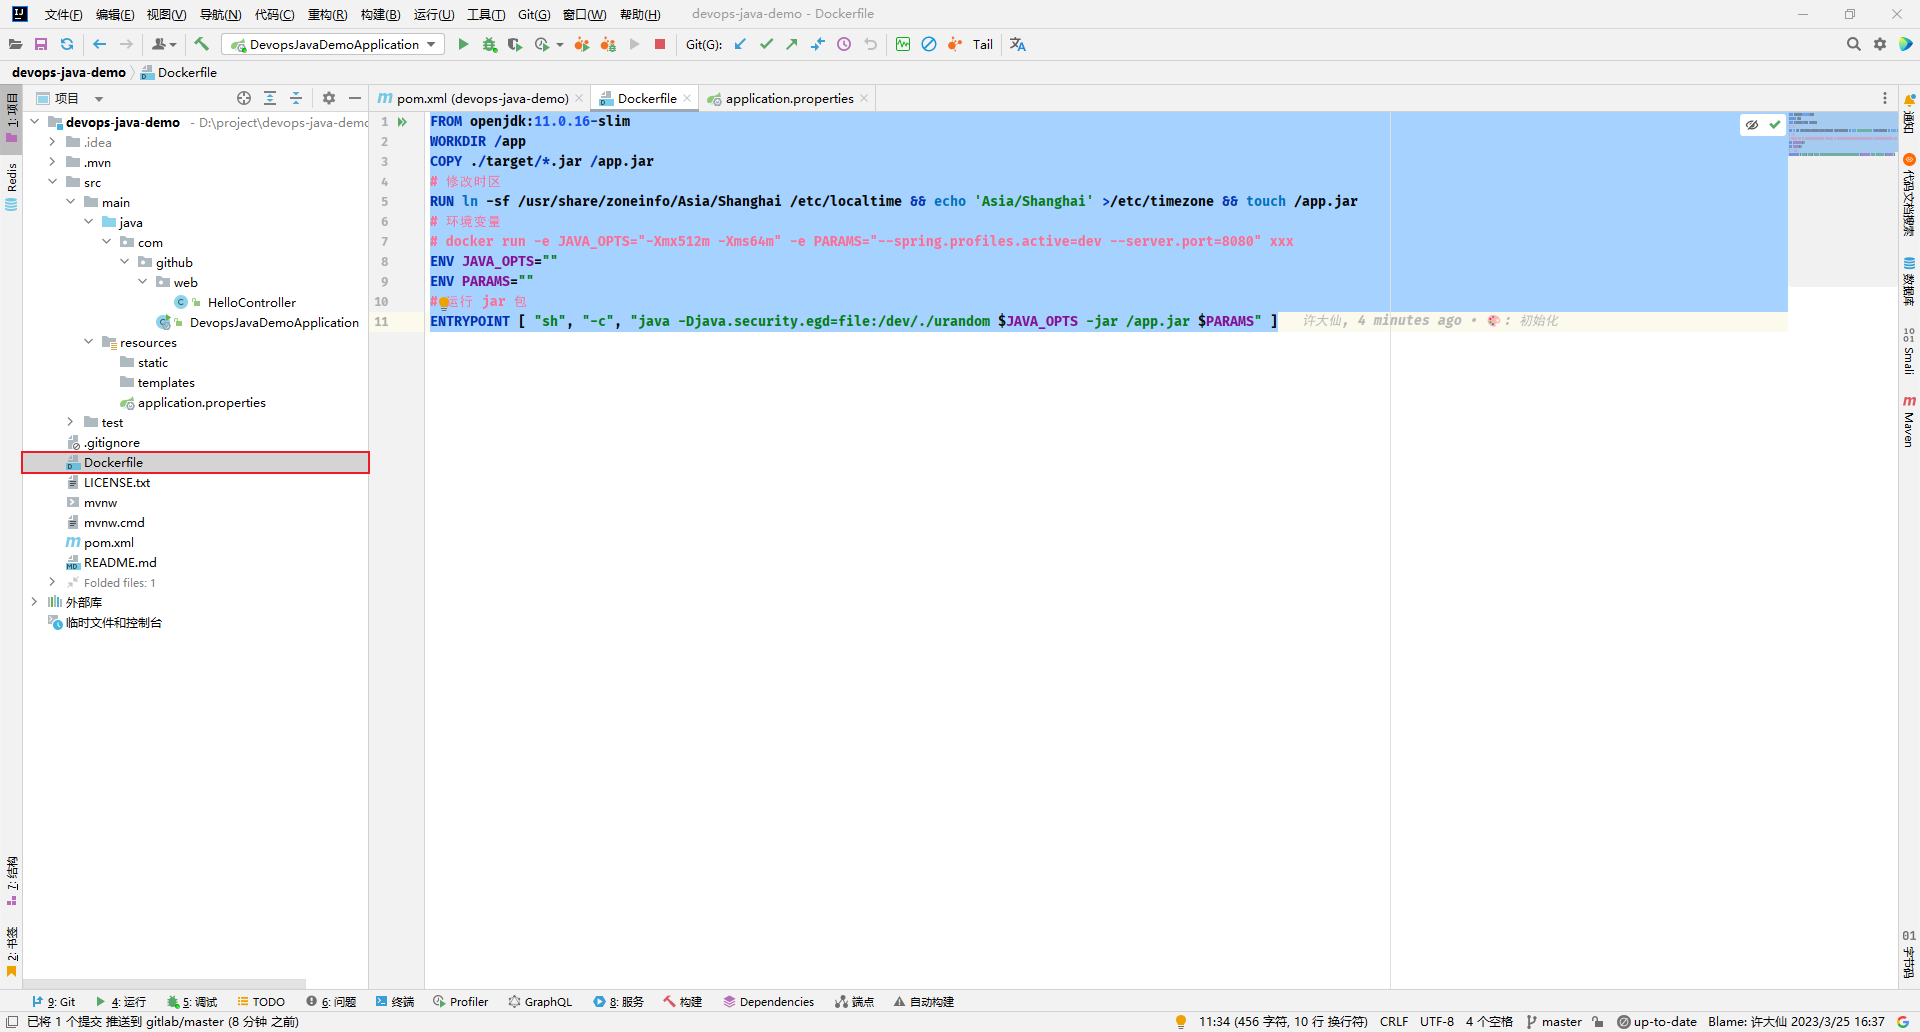Click the Save All icon

[x=41, y=44]
